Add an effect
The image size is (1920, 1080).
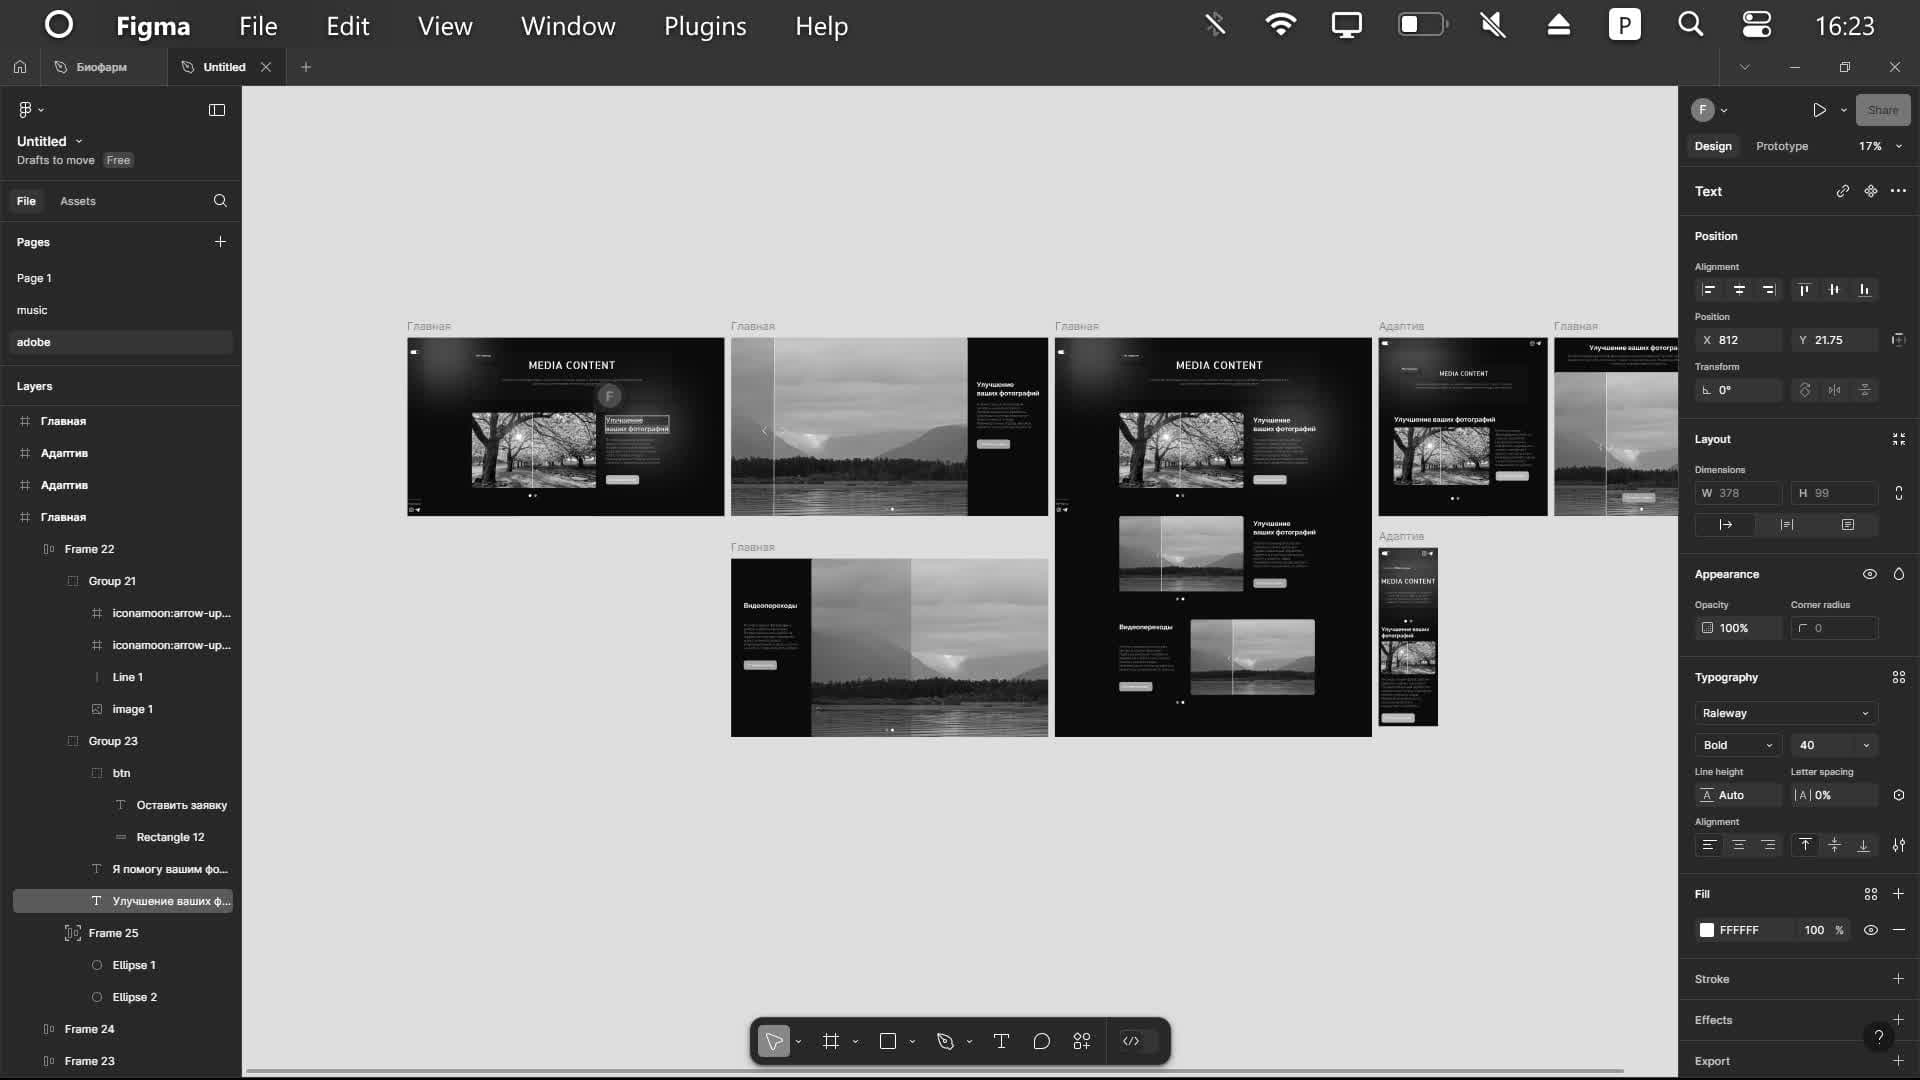1899,1020
